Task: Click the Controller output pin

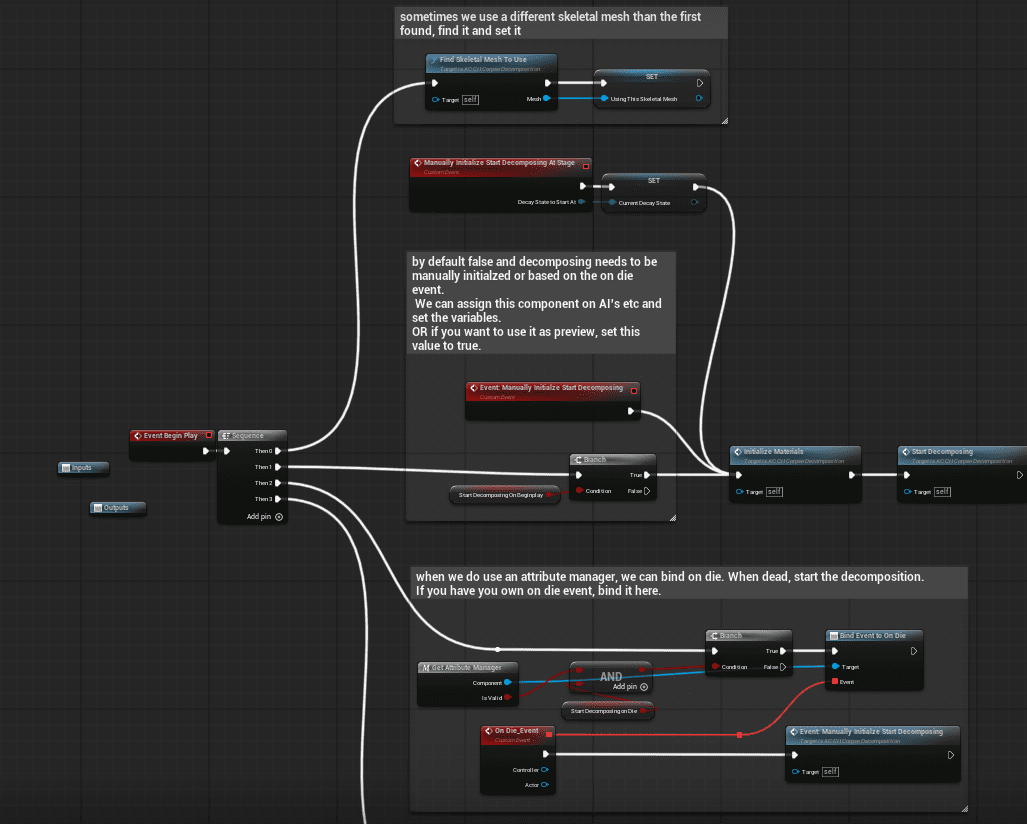Action: tap(544, 770)
